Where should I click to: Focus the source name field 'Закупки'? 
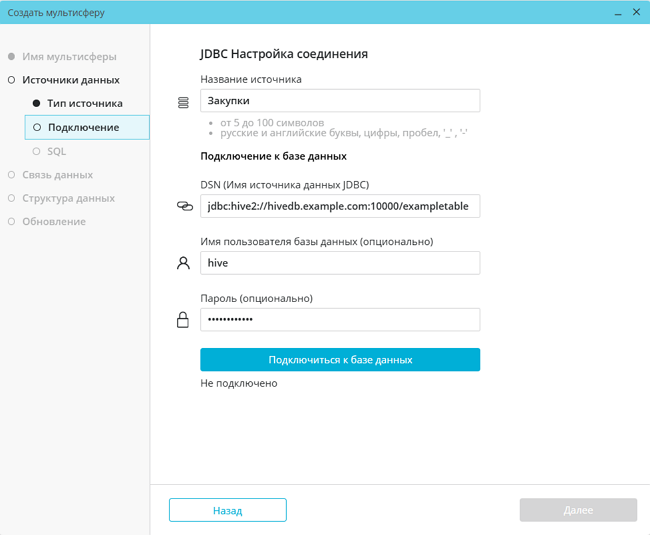pyautogui.click(x=340, y=101)
